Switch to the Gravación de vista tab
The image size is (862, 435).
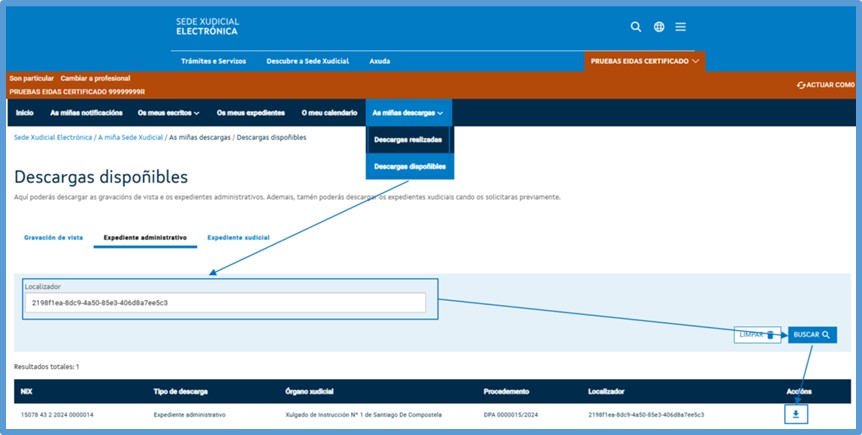(53, 237)
